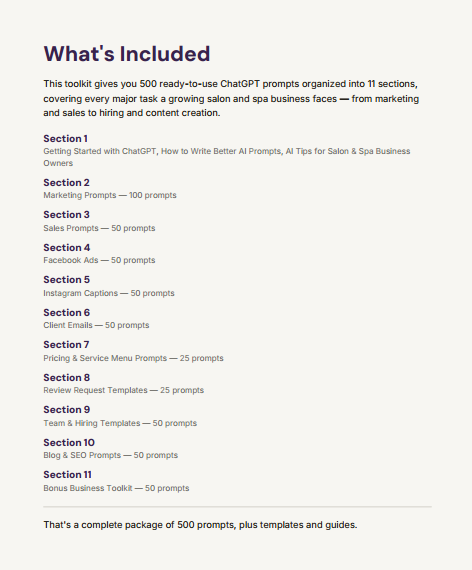Click the Section 7 heading
Image resolution: width=472 pixels, height=570 pixels.
click(x=66, y=345)
